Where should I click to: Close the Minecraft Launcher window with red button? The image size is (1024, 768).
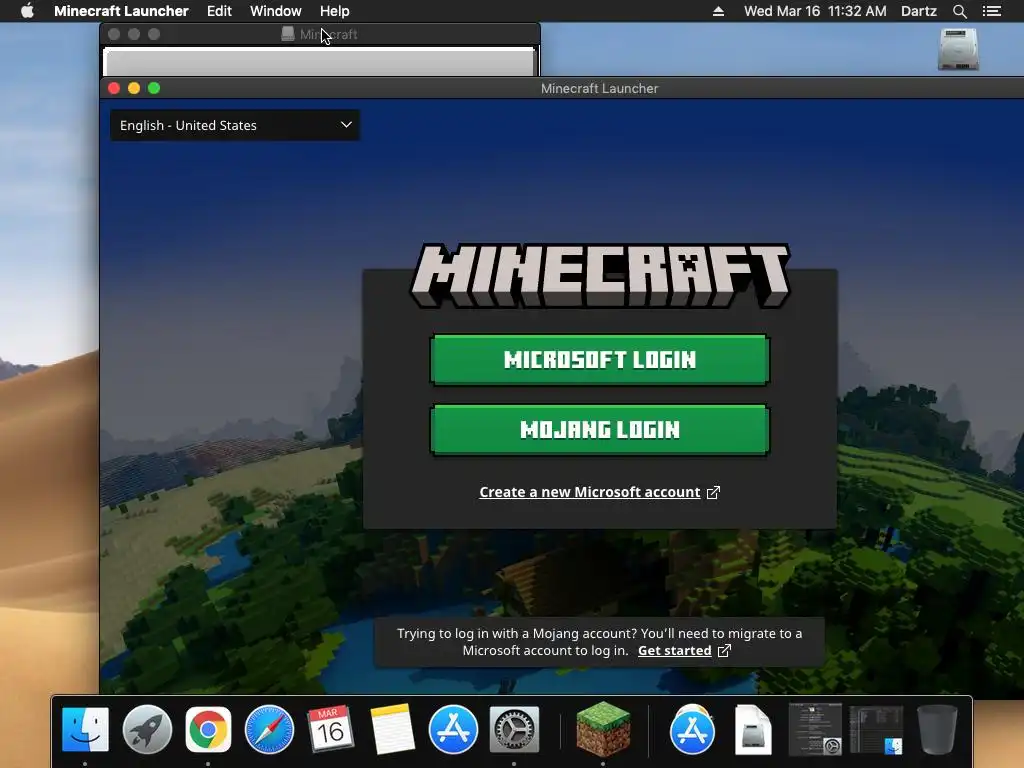(x=114, y=88)
